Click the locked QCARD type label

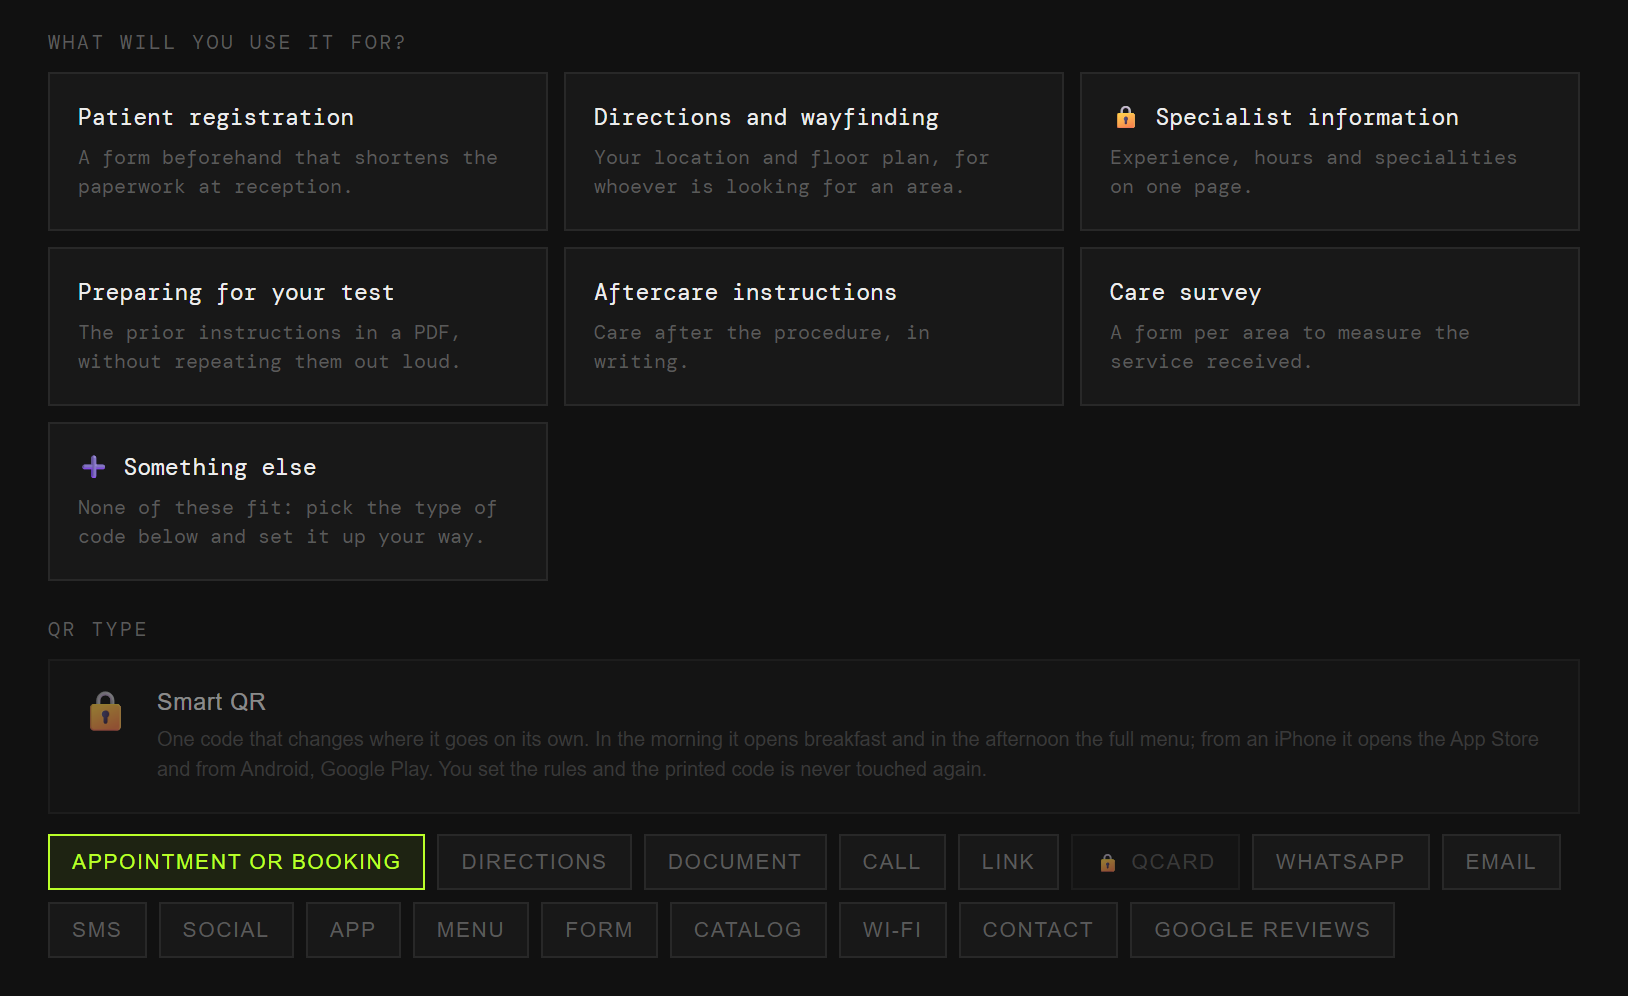[x=1172, y=862]
